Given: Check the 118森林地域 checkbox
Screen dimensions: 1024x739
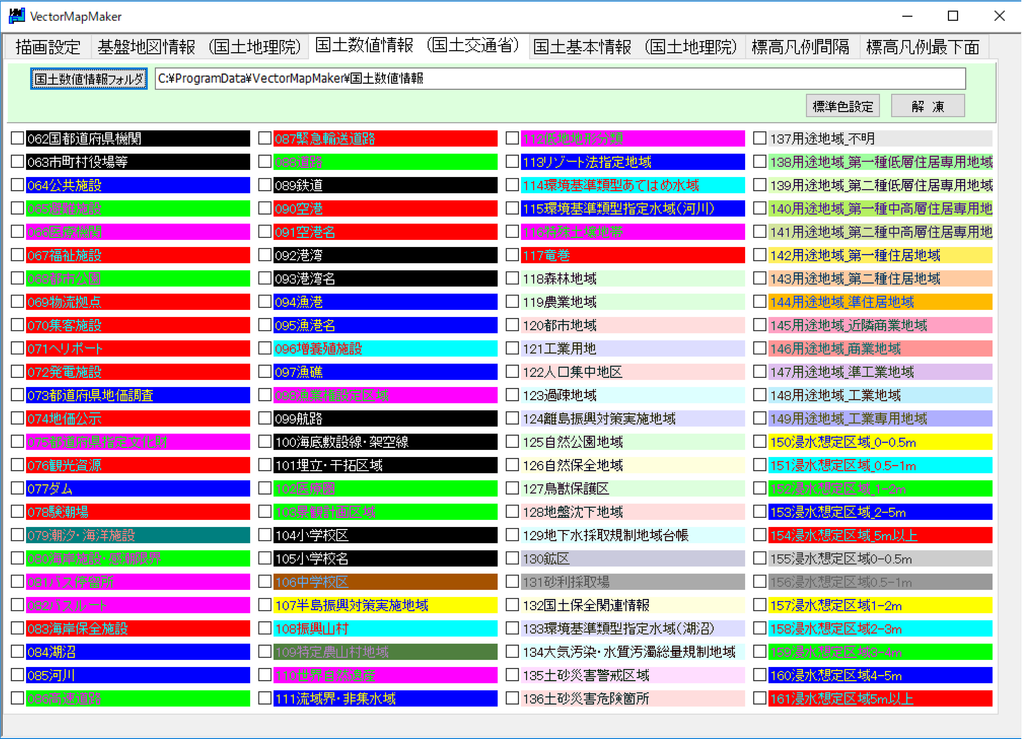Looking at the screenshot, I should click(512, 279).
